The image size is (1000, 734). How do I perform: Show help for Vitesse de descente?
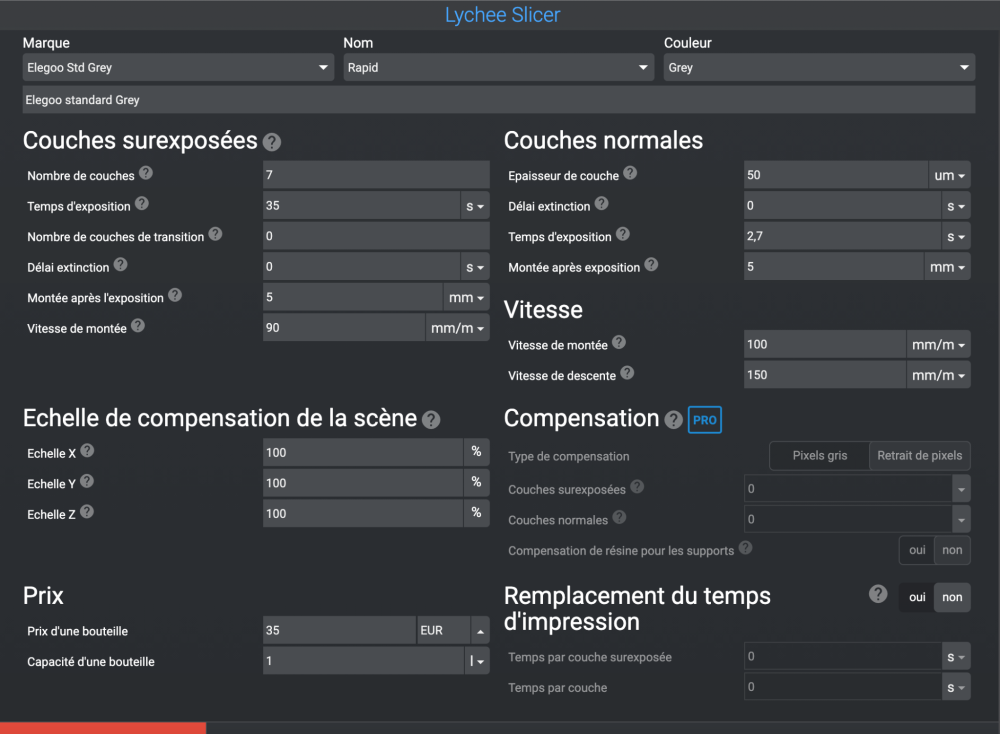pos(627,372)
